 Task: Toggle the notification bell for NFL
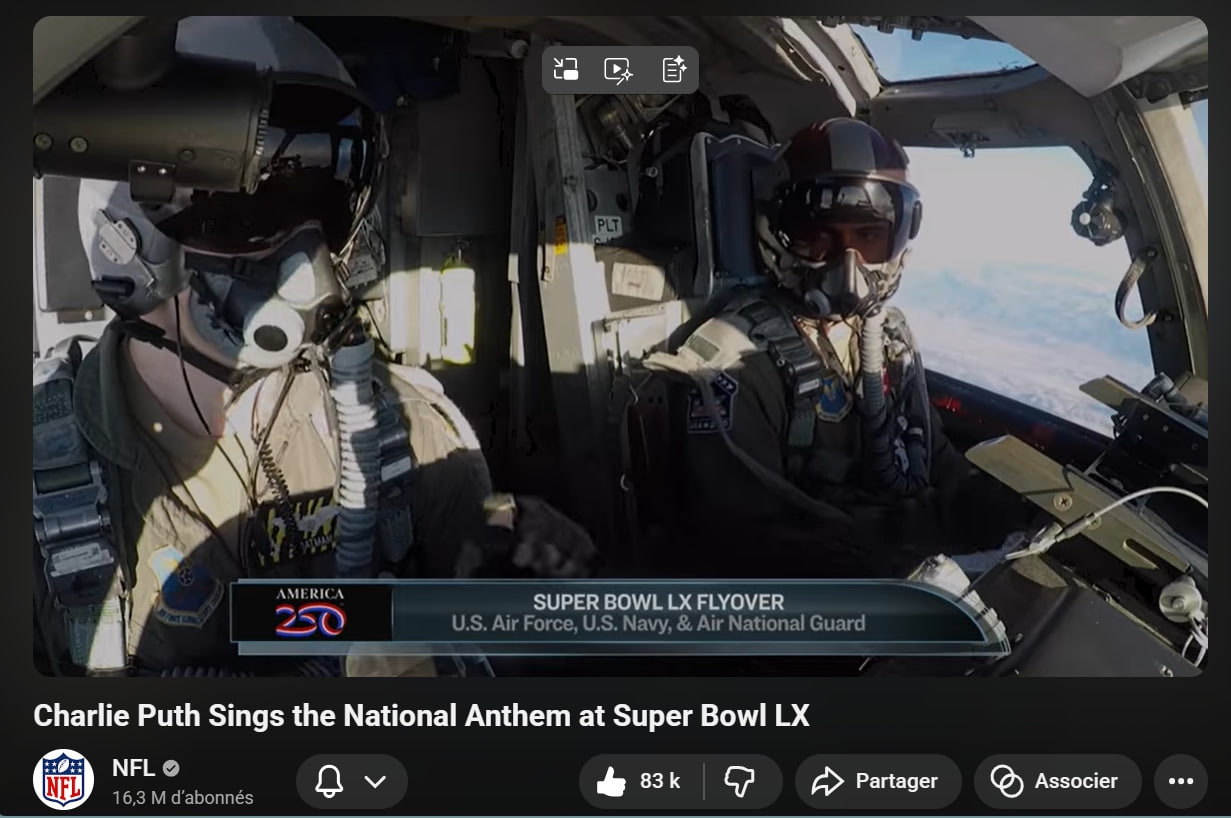[x=329, y=782]
